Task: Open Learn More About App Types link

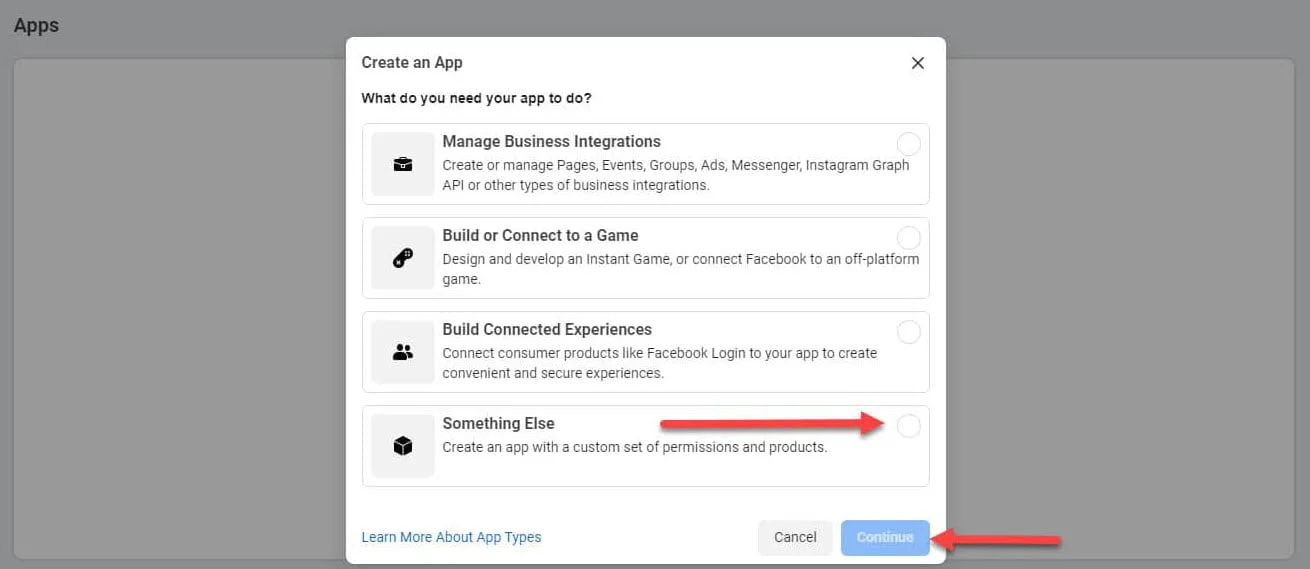Action: tap(451, 537)
